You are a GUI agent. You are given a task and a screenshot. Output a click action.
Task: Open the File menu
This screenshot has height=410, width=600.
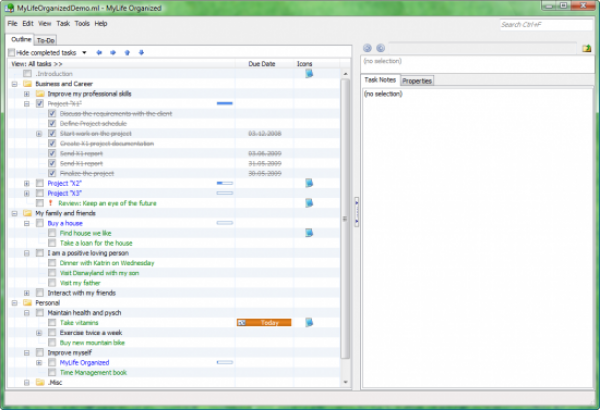[x=12, y=23]
